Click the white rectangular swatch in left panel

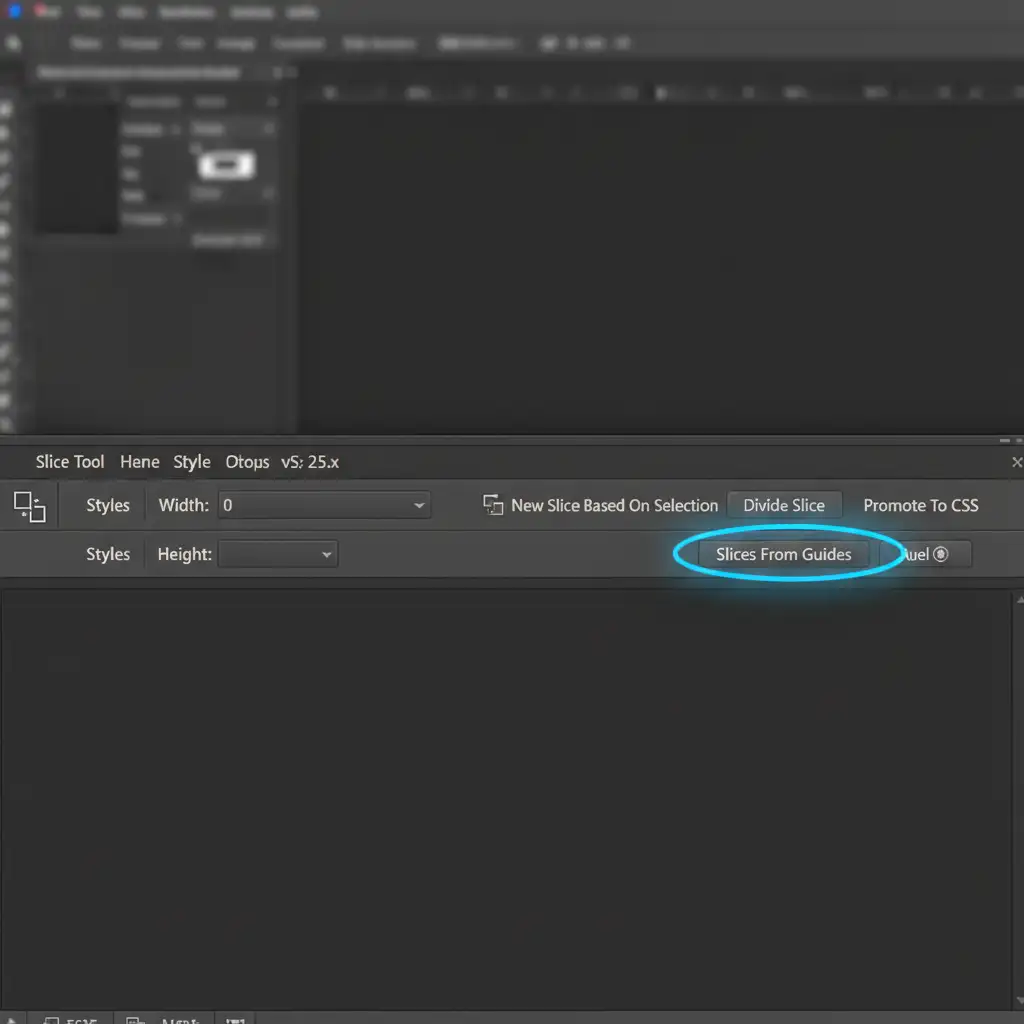coord(226,165)
